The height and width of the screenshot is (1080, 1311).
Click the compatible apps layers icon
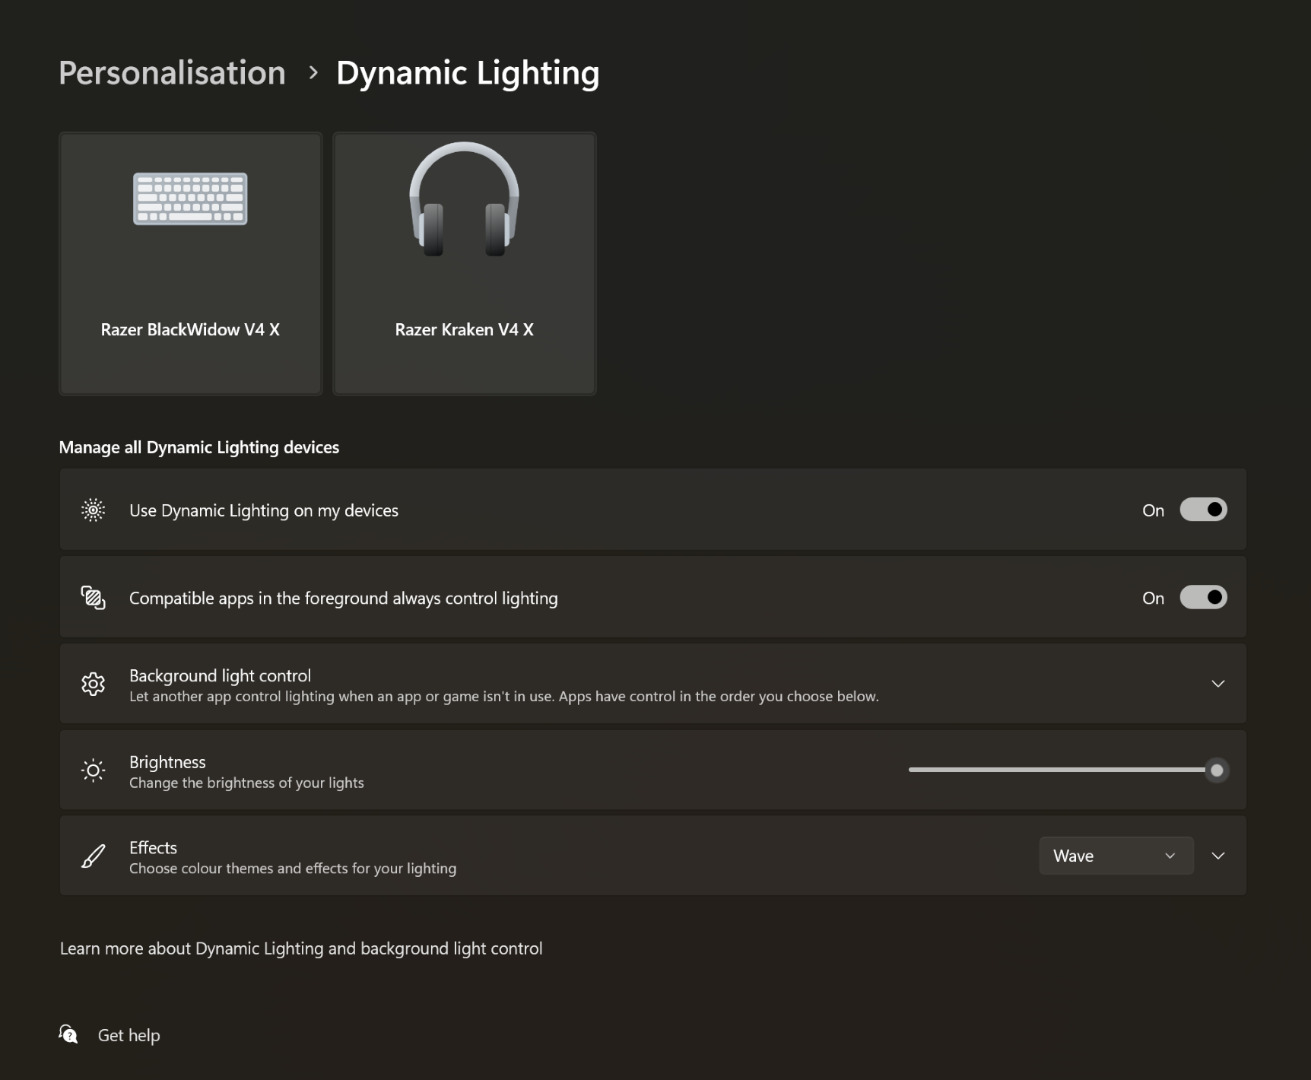click(x=93, y=598)
